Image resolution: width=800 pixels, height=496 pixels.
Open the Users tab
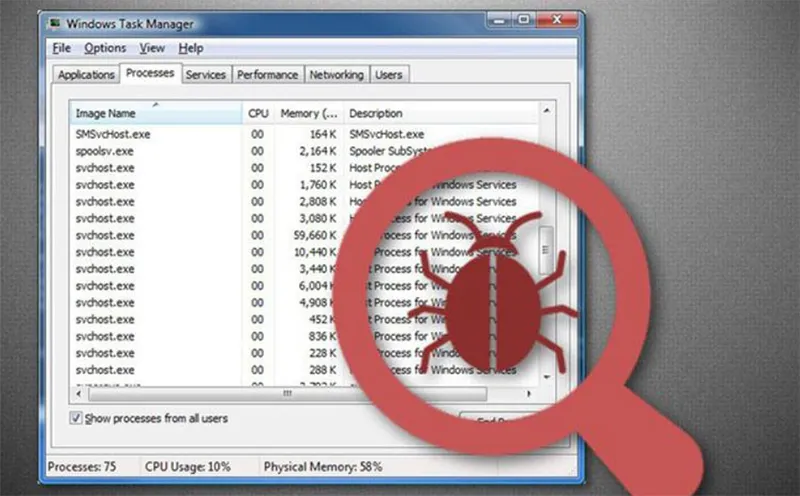coord(389,75)
